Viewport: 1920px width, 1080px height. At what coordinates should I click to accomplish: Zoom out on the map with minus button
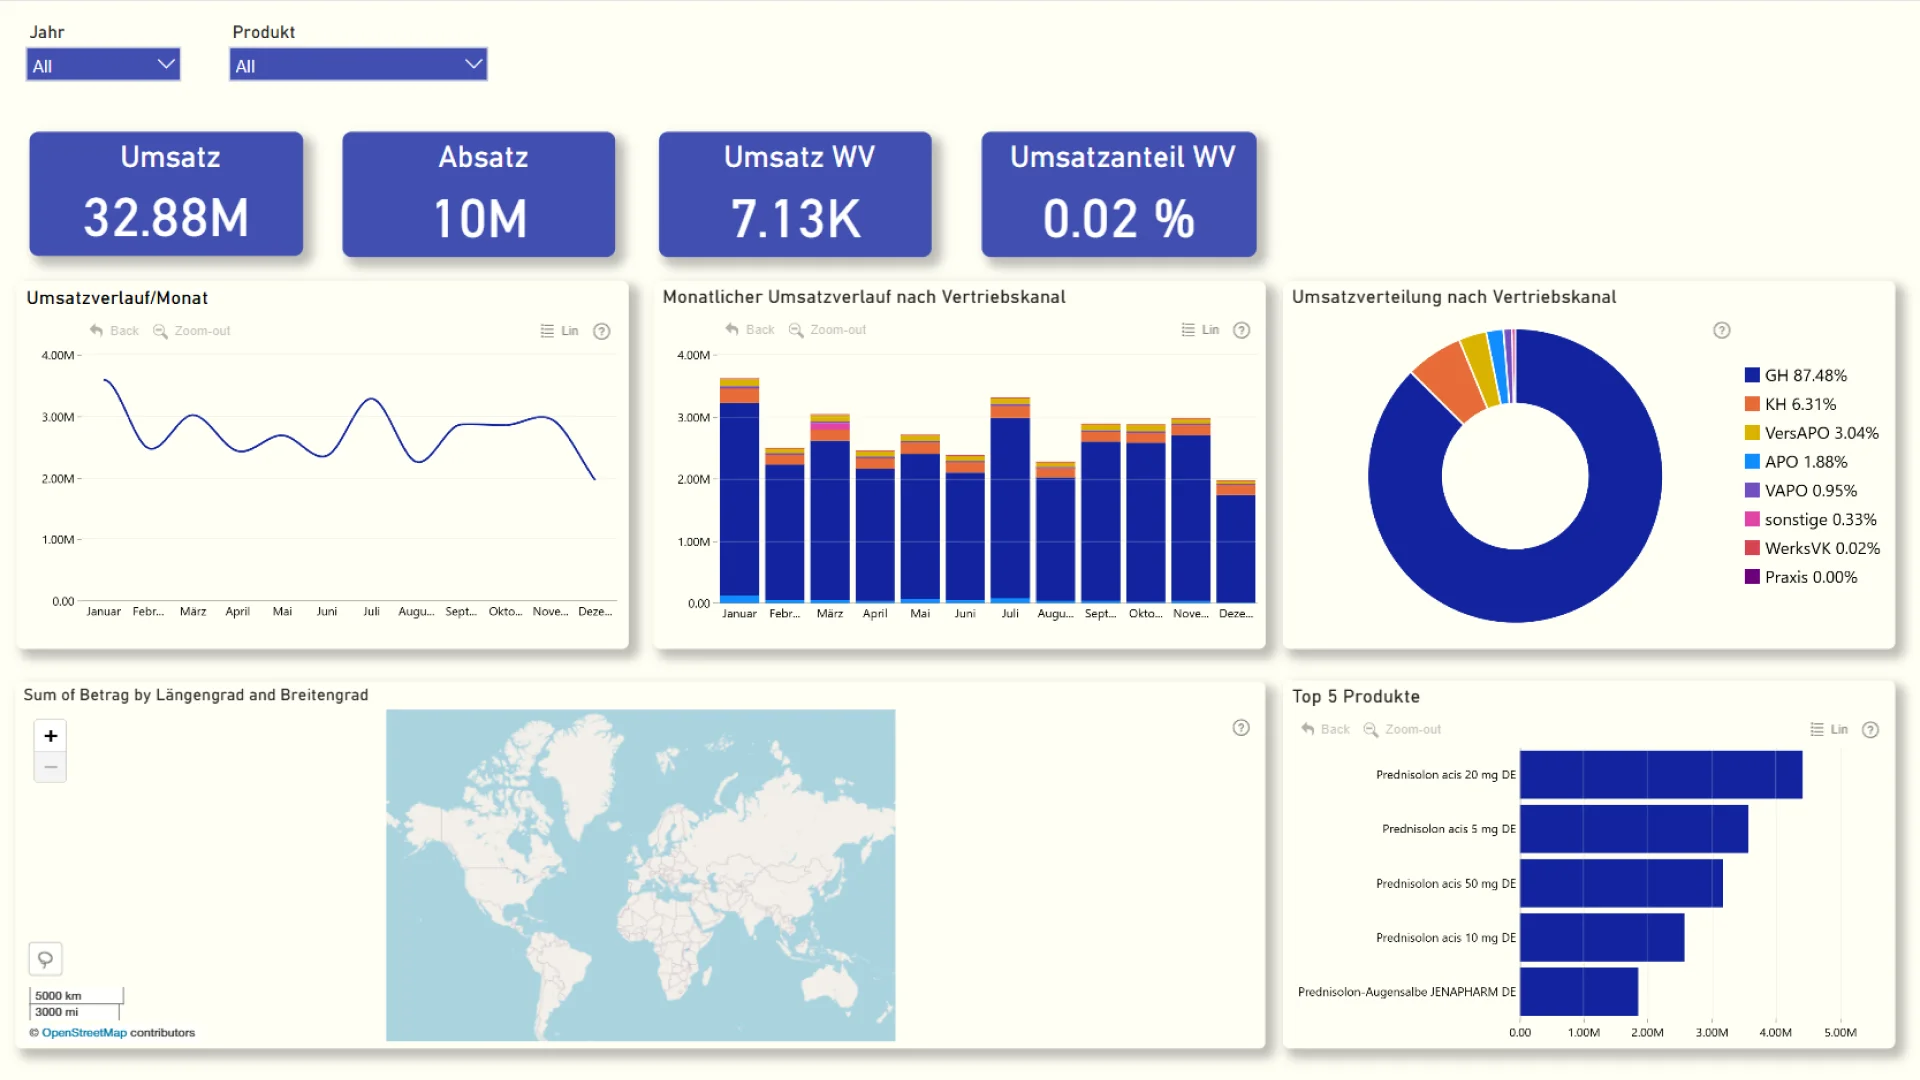(50, 767)
